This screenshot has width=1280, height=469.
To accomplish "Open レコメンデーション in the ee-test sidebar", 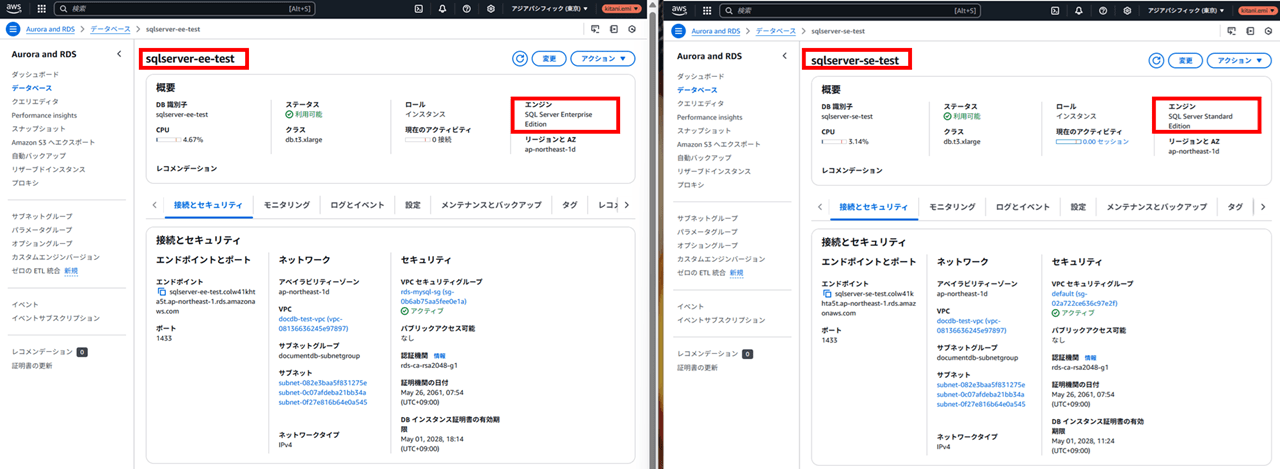I will [x=42, y=352].
